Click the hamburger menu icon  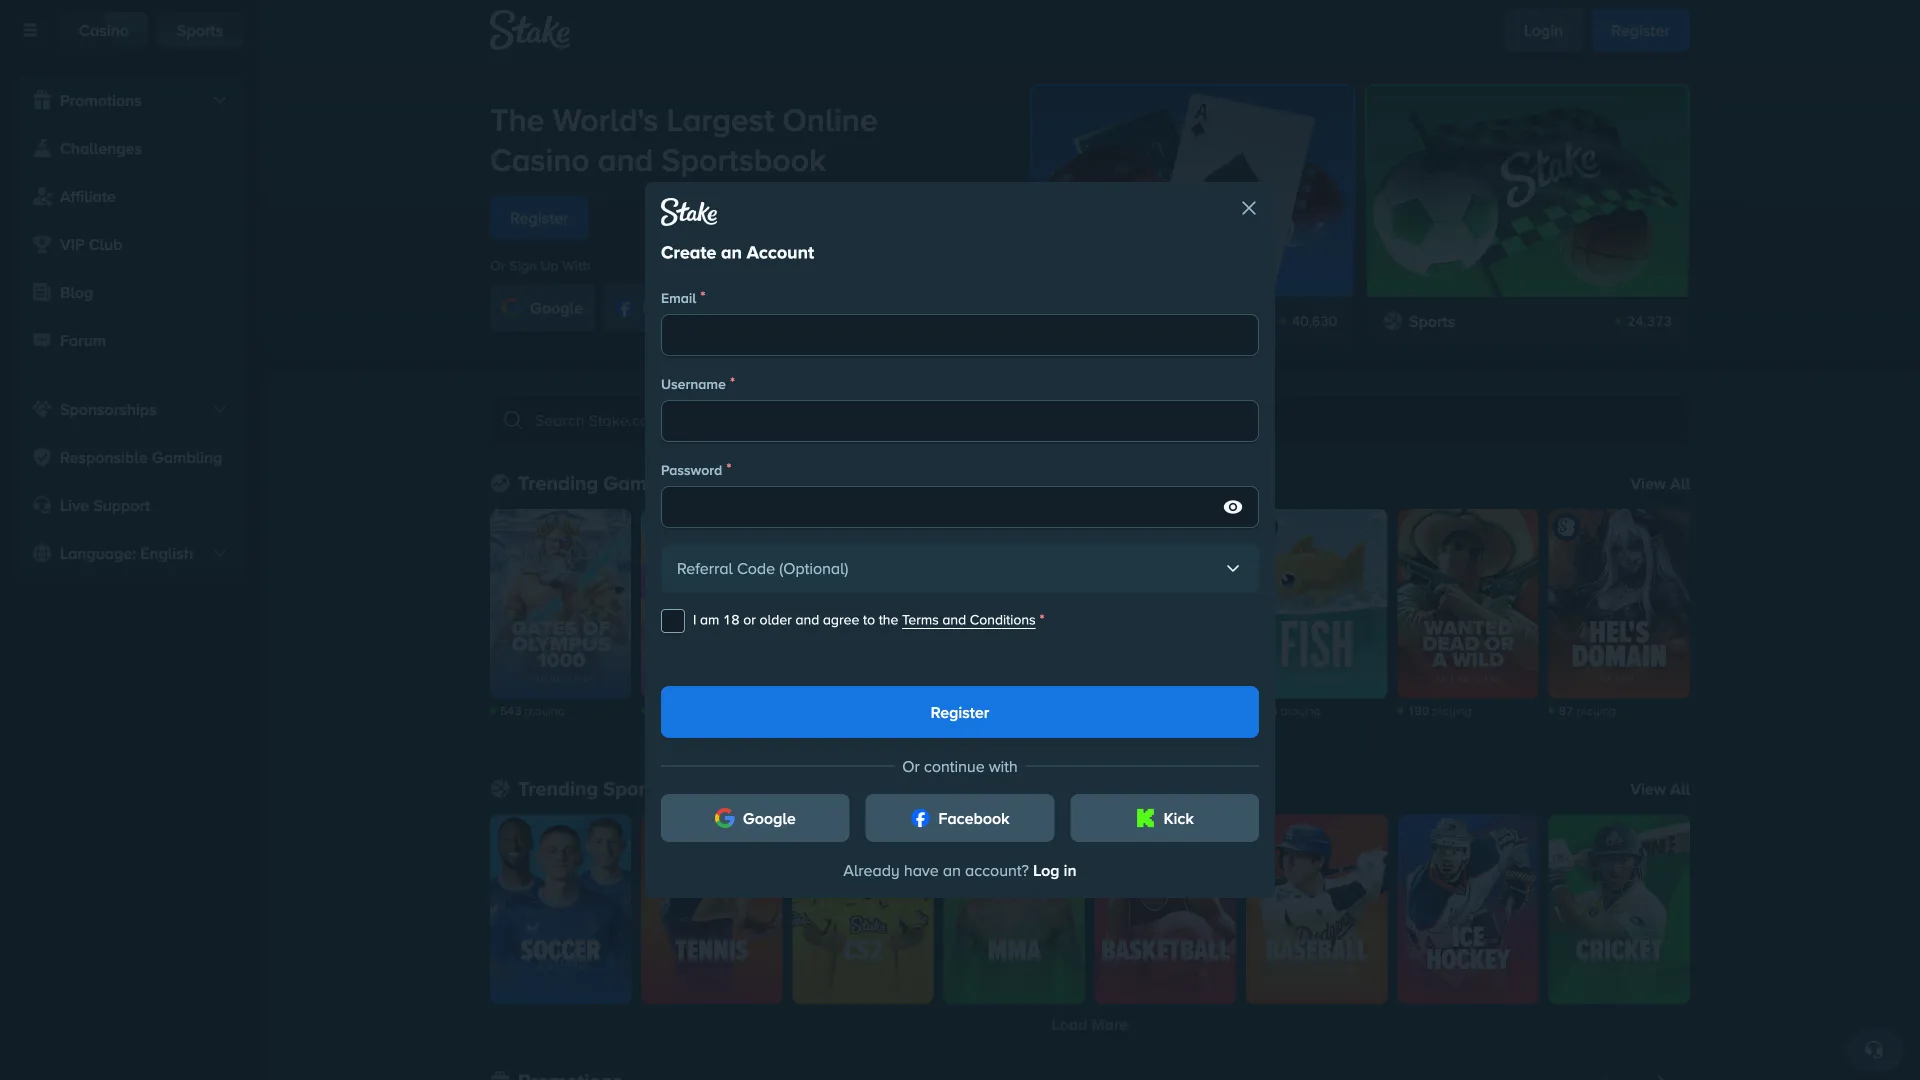(x=30, y=30)
